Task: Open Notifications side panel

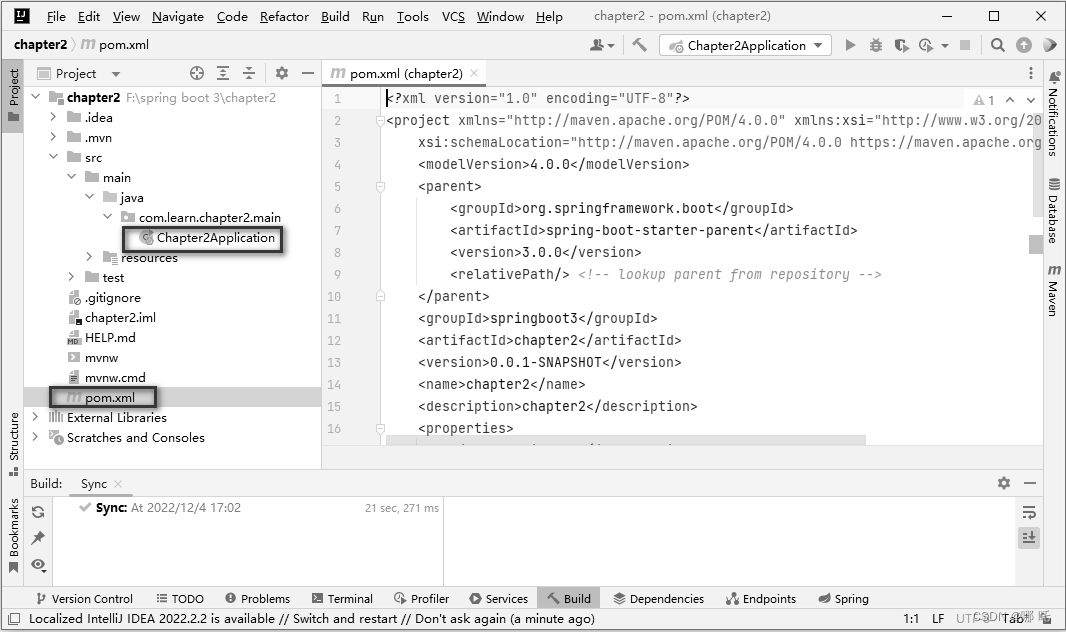Action: point(1053,113)
